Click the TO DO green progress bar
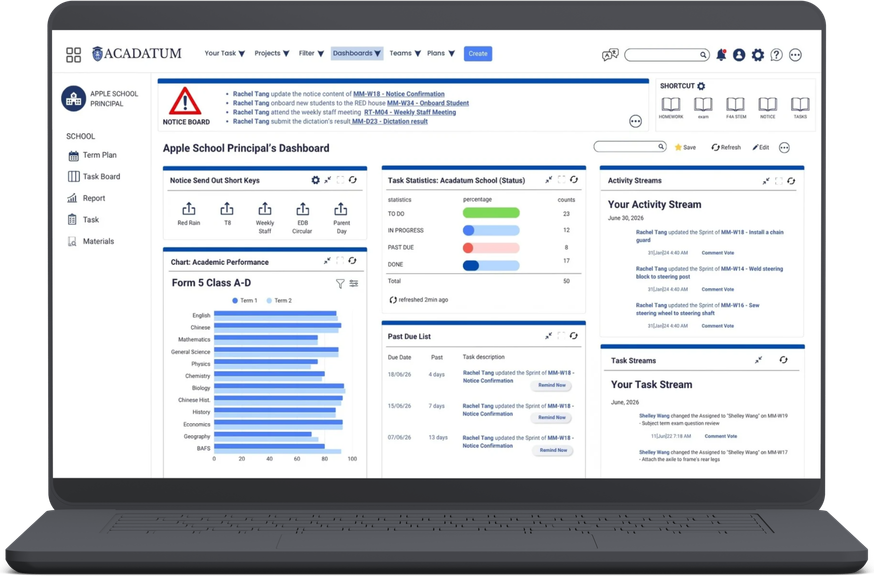 [491, 213]
